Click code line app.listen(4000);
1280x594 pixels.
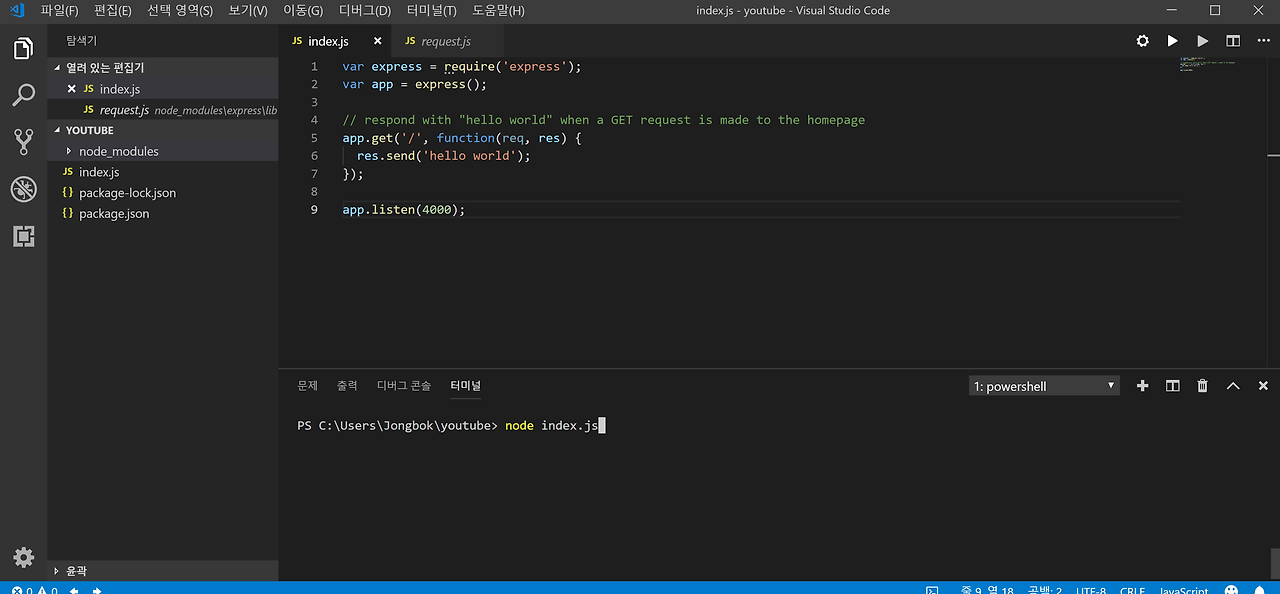click(x=404, y=210)
